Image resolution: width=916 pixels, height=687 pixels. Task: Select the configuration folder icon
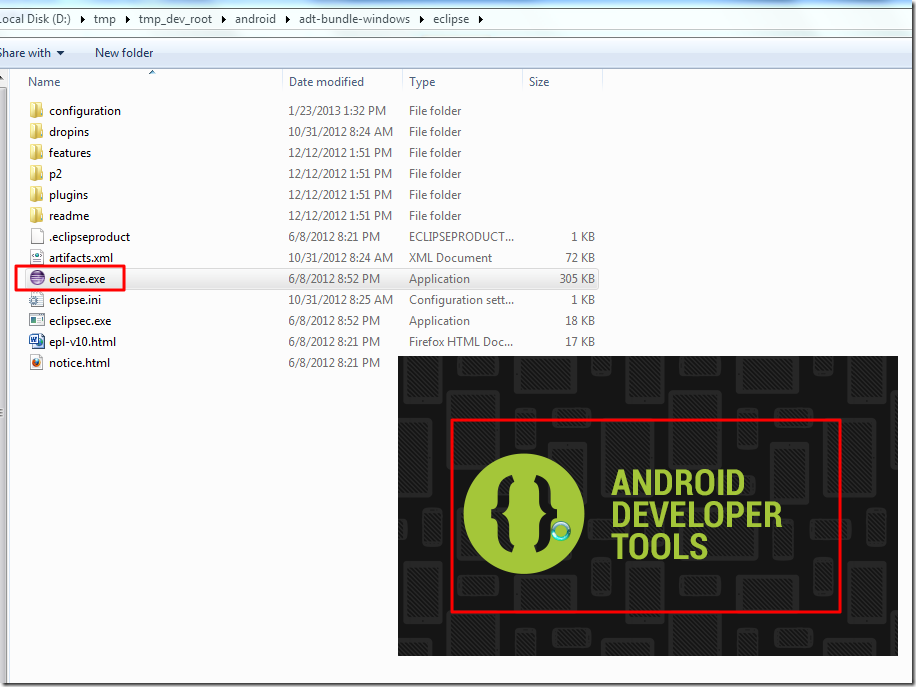(36, 110)
